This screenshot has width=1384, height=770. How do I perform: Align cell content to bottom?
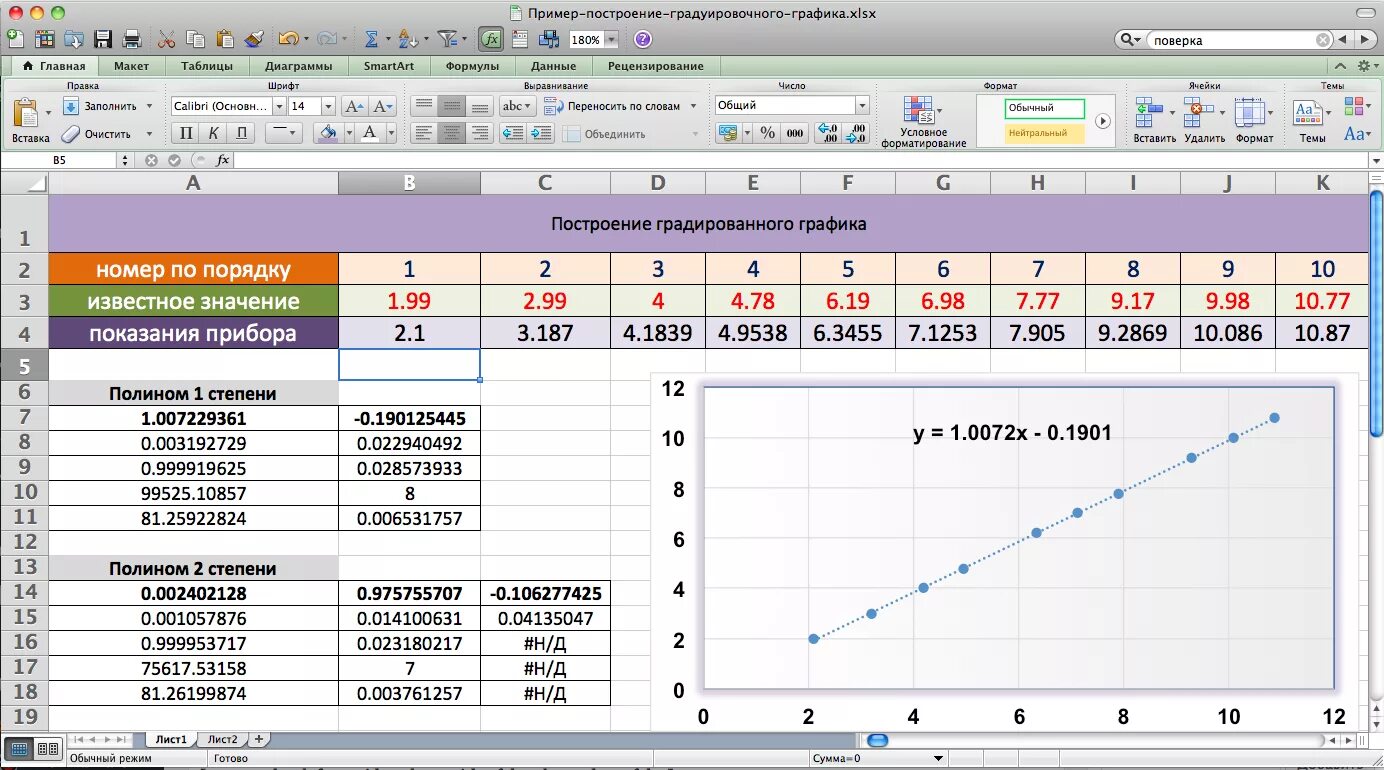coord(480,106)
